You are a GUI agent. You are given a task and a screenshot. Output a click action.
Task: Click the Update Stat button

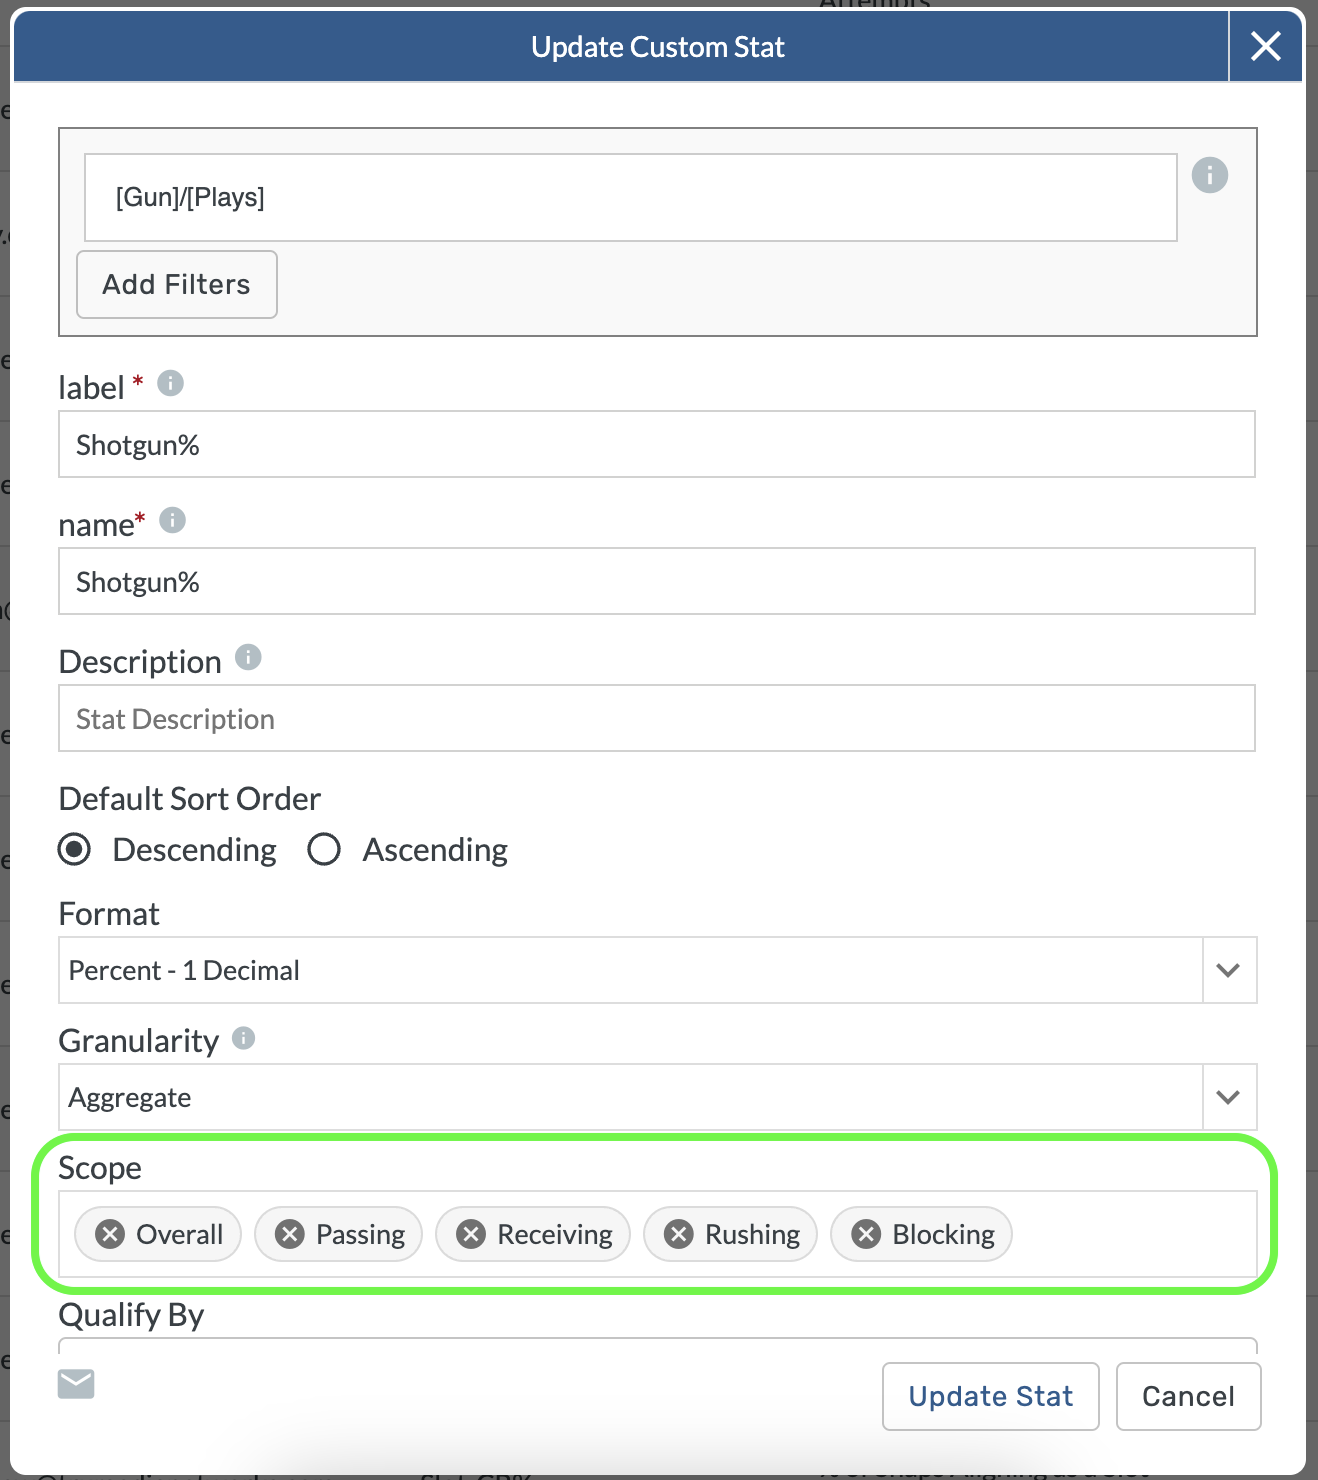pyautogui.click(x=990, y=1396)
